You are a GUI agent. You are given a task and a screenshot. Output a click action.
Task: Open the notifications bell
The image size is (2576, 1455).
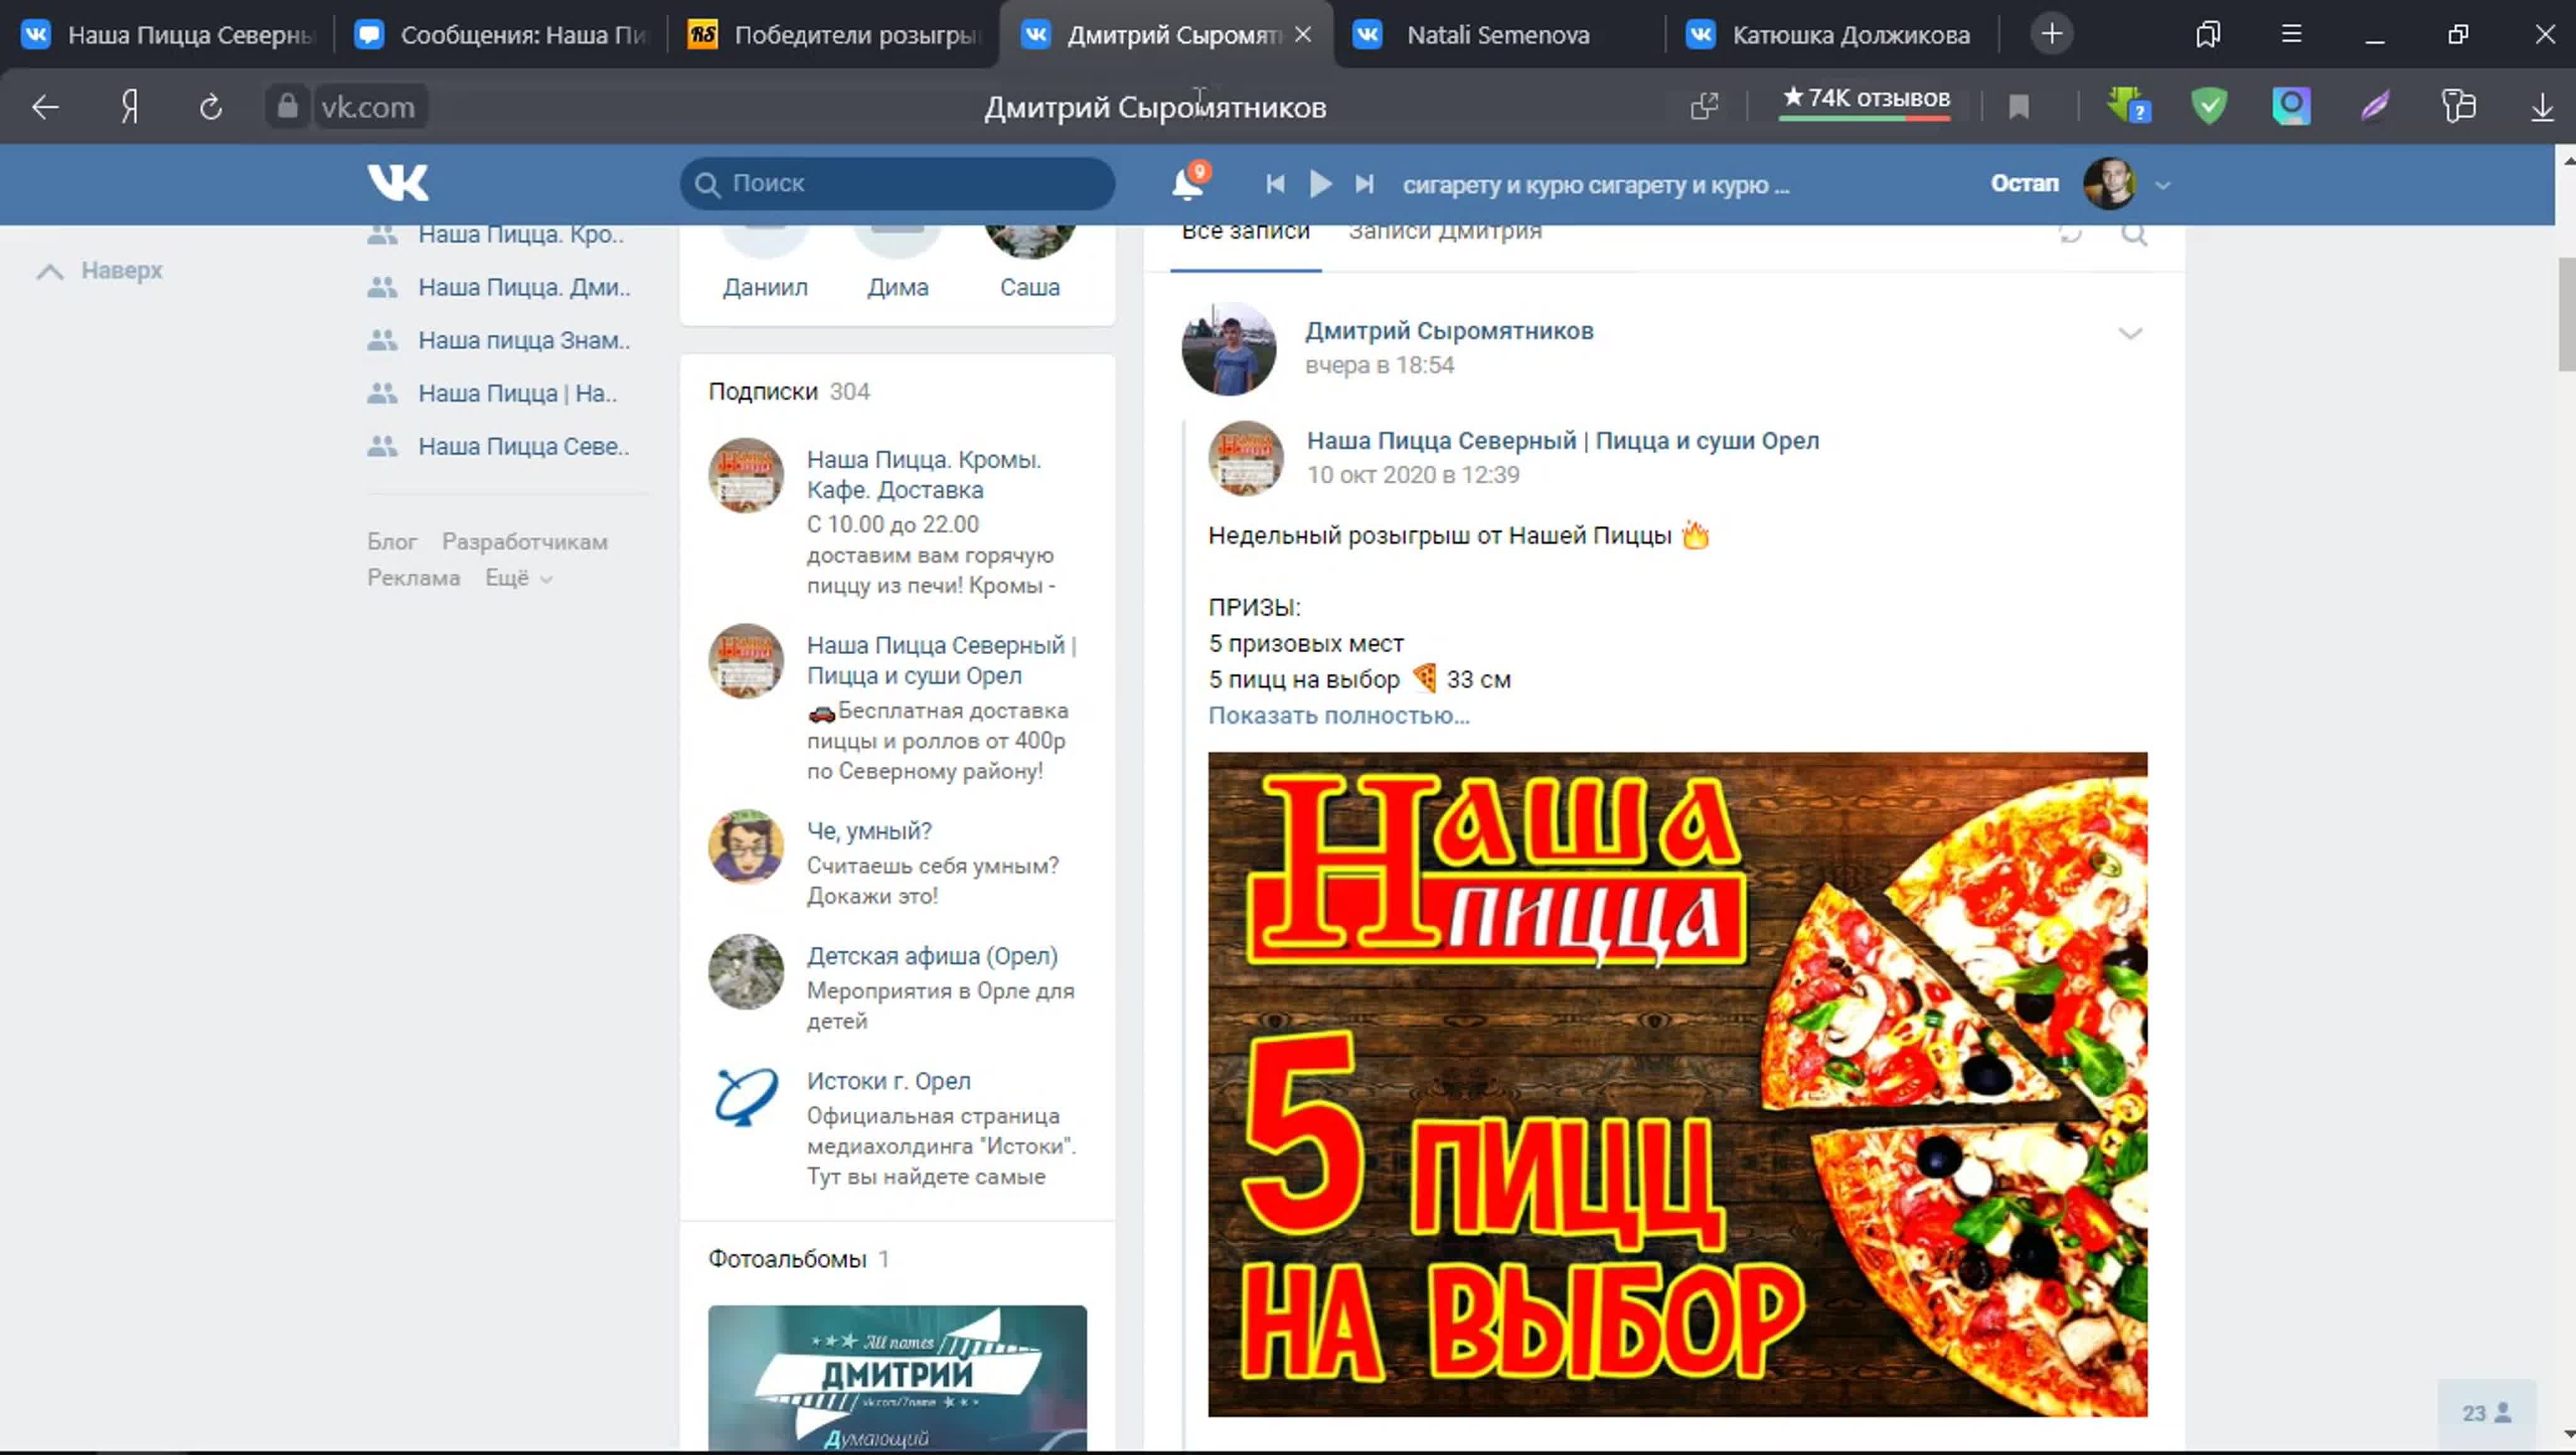tap(1187, 183)
